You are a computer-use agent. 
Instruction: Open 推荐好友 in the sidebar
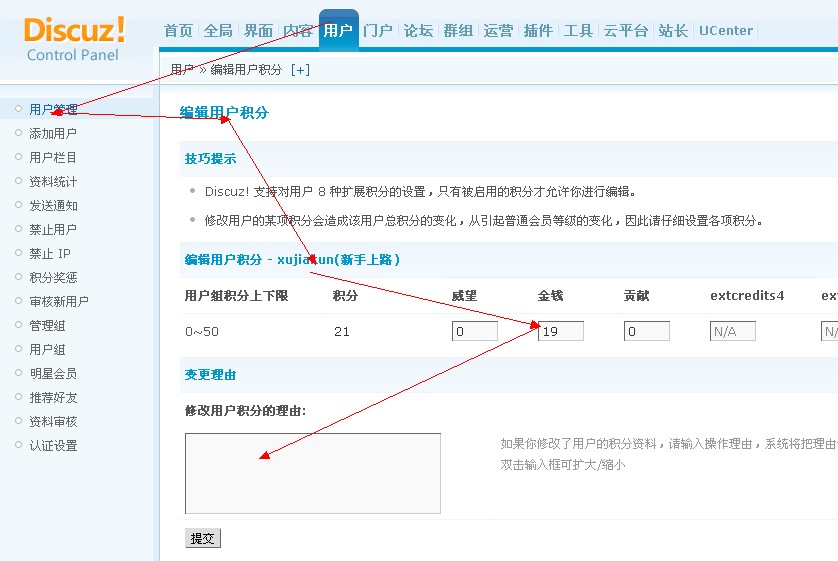tap(53, 398)
